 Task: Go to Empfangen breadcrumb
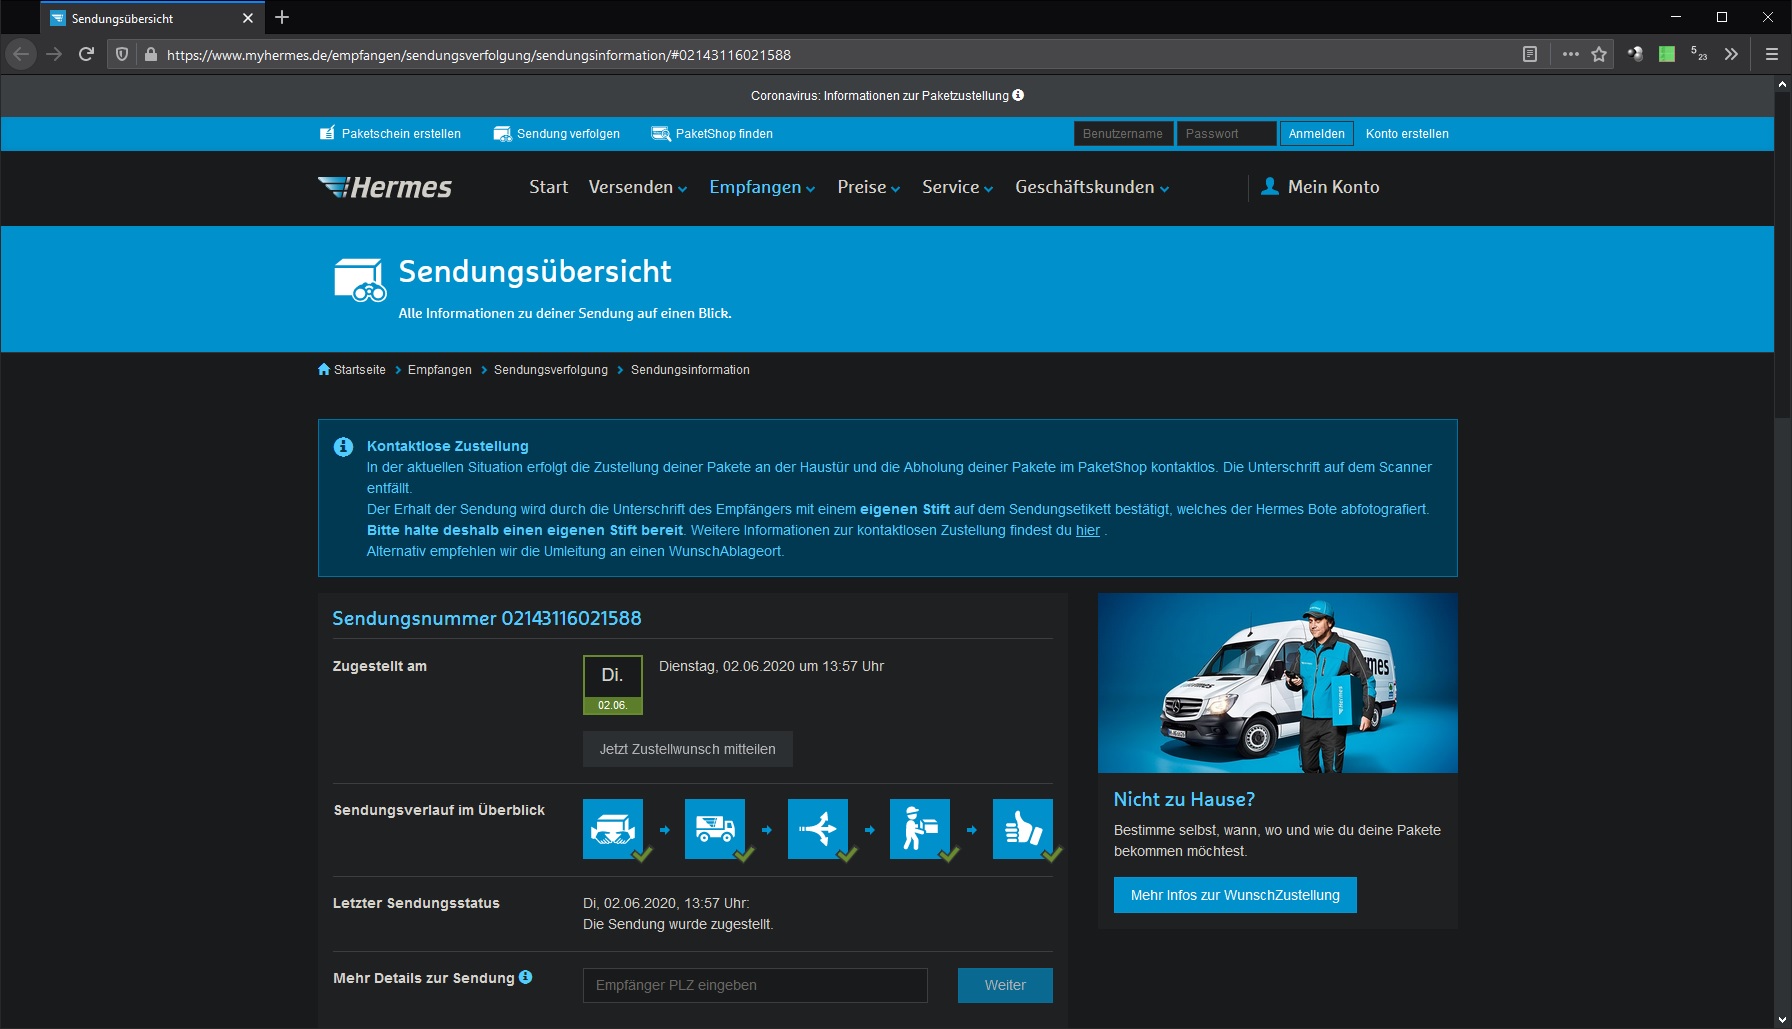coord(440,370)
